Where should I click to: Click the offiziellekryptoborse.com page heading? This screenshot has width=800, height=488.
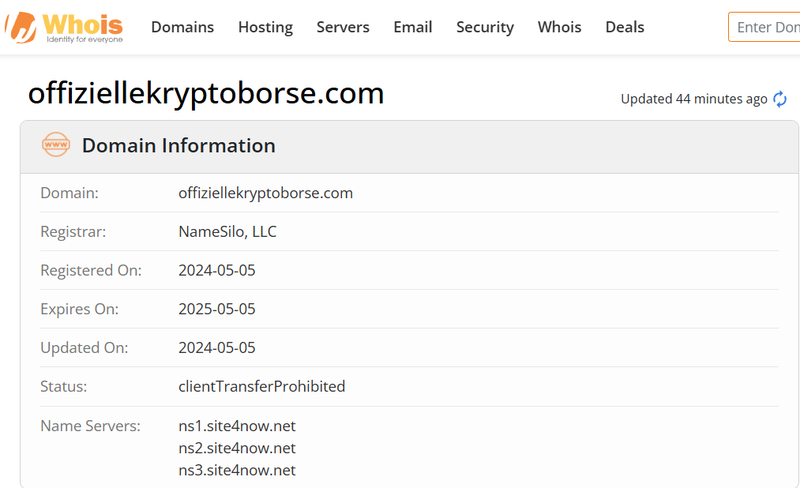pos(206,93)
